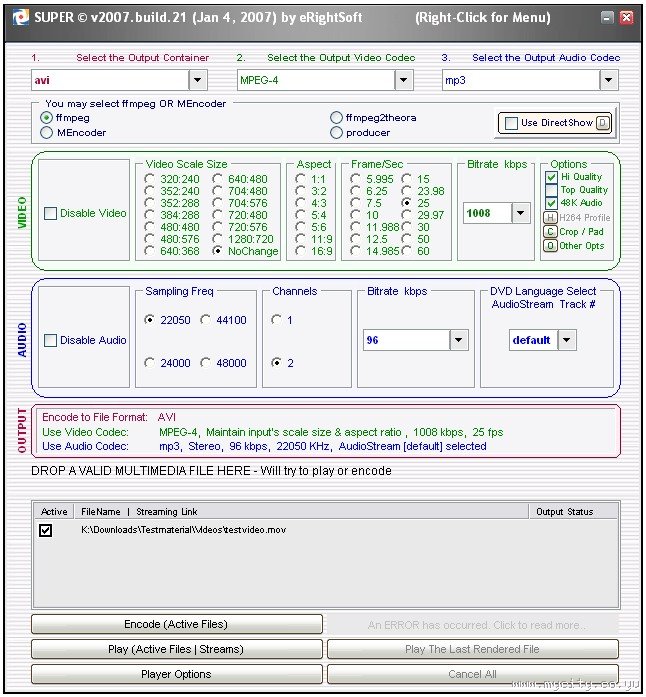Tick the Disable Video checkbox

point(50,213)
